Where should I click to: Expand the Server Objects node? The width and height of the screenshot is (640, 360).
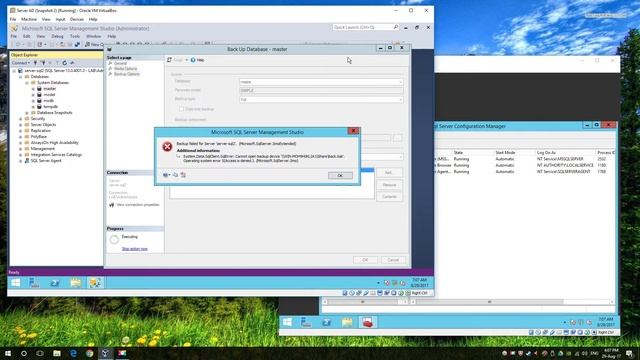(x=21, y=125)
